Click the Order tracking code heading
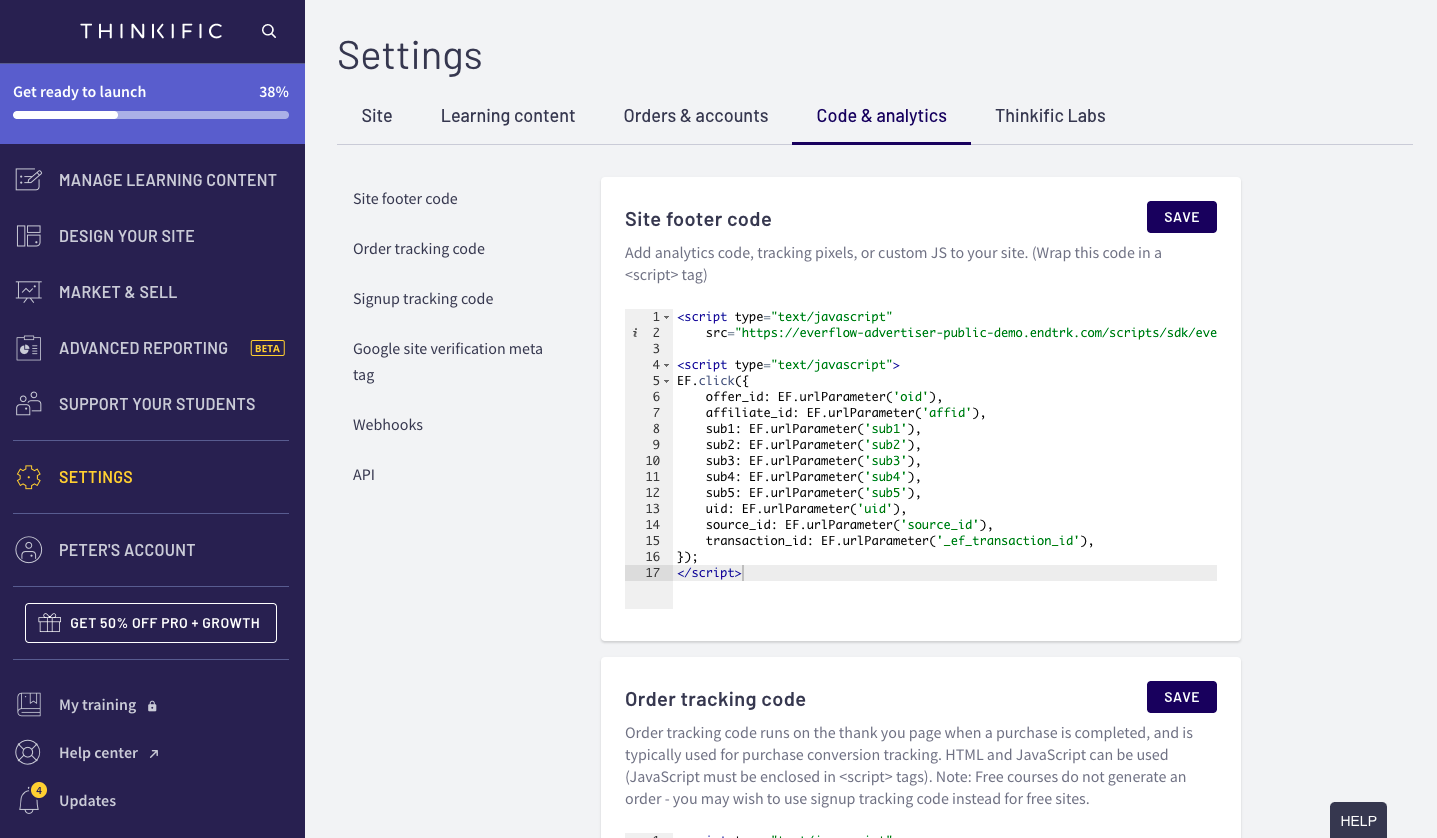Image resolution: width=1437 pixels, height=838 pixels. coord(715,699)
